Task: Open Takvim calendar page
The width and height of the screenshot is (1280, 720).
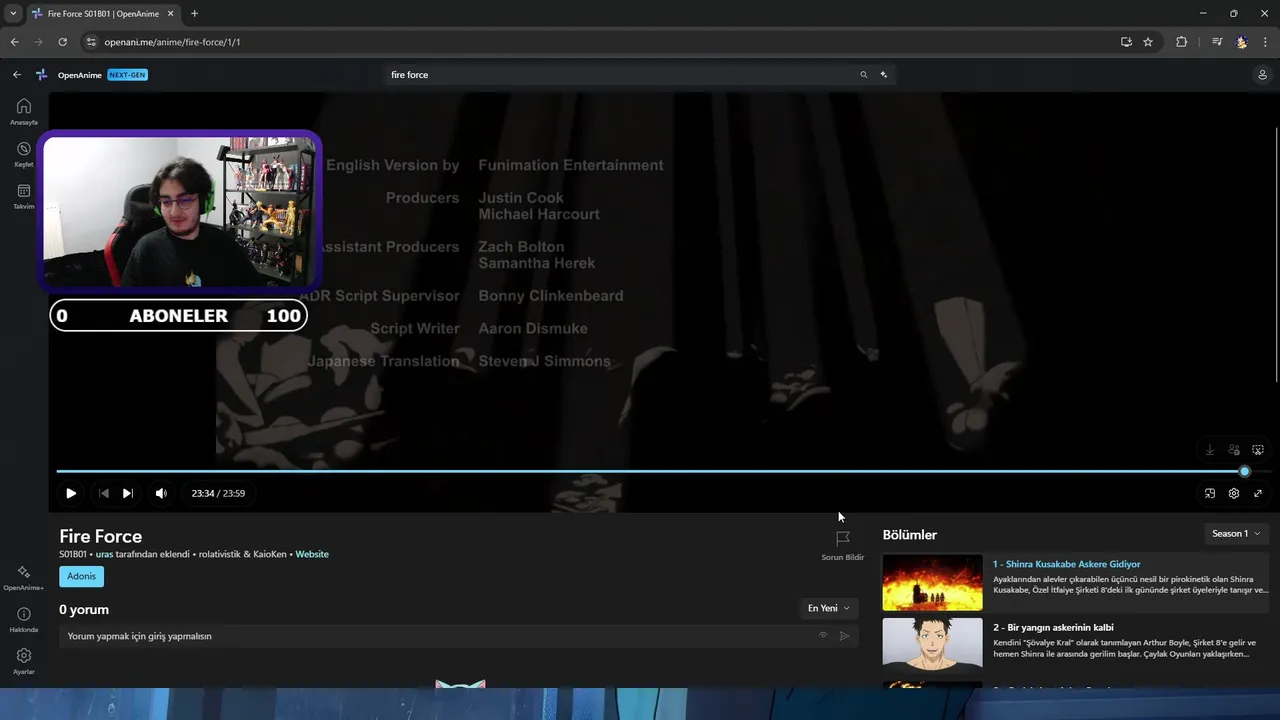Action: pos(24,196)
